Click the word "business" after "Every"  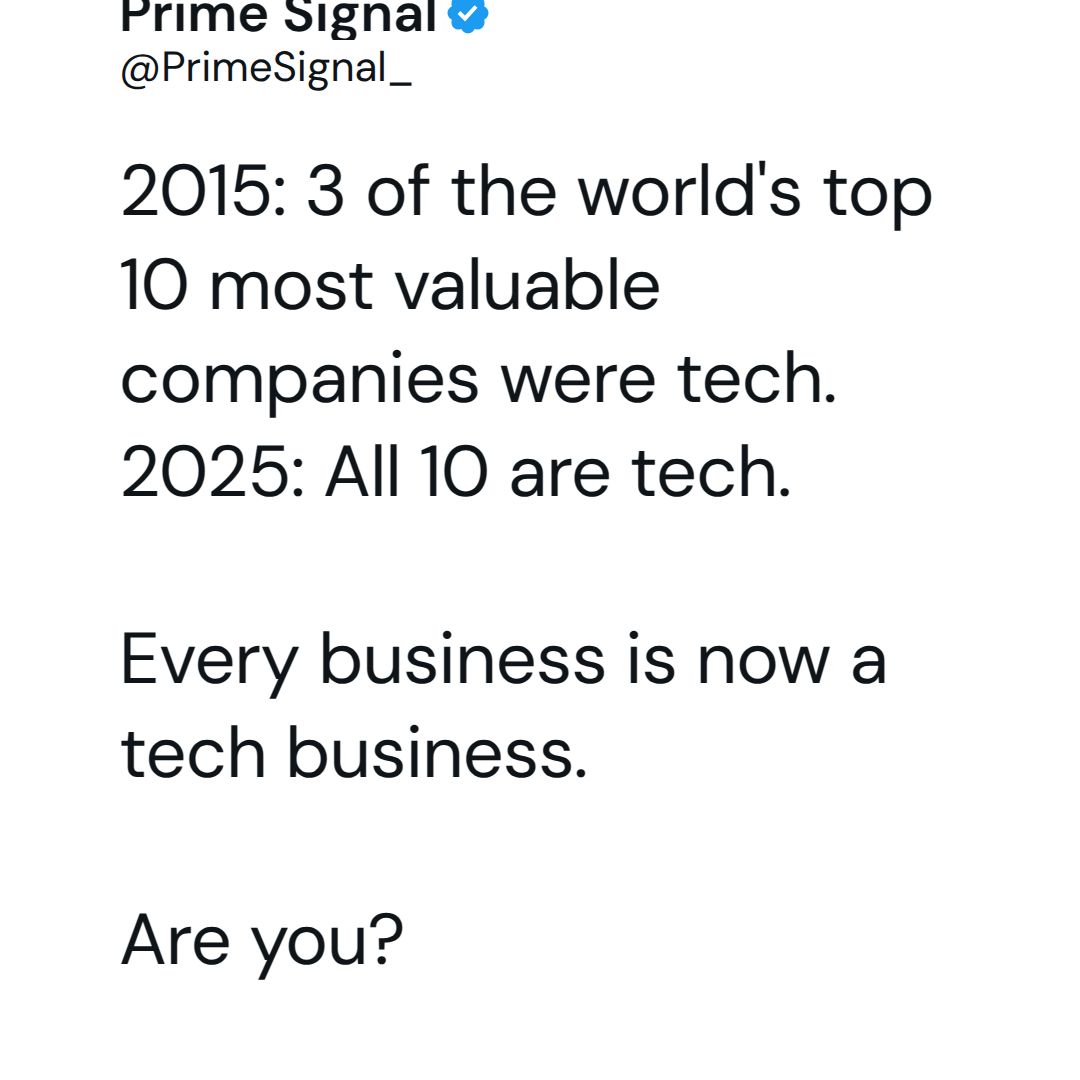pos(462,661)
